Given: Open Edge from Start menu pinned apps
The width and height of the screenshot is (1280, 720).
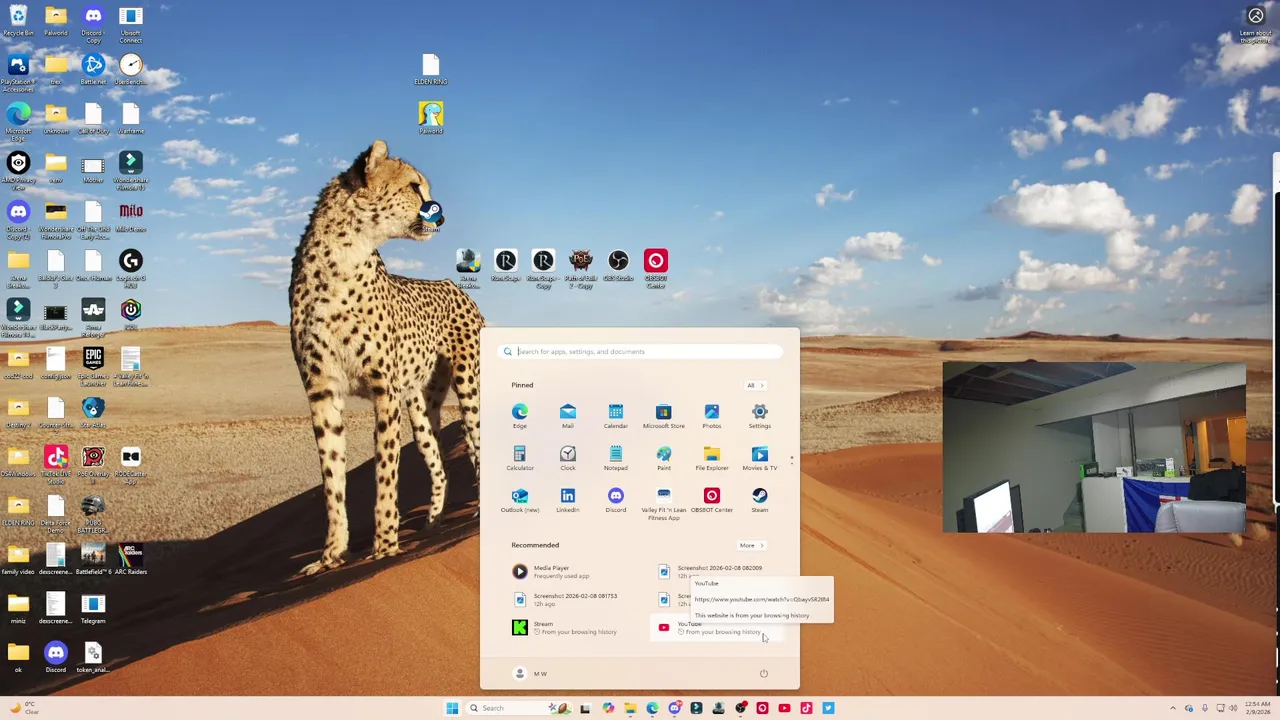Looking at the screenshot, I should click(520, 416).
